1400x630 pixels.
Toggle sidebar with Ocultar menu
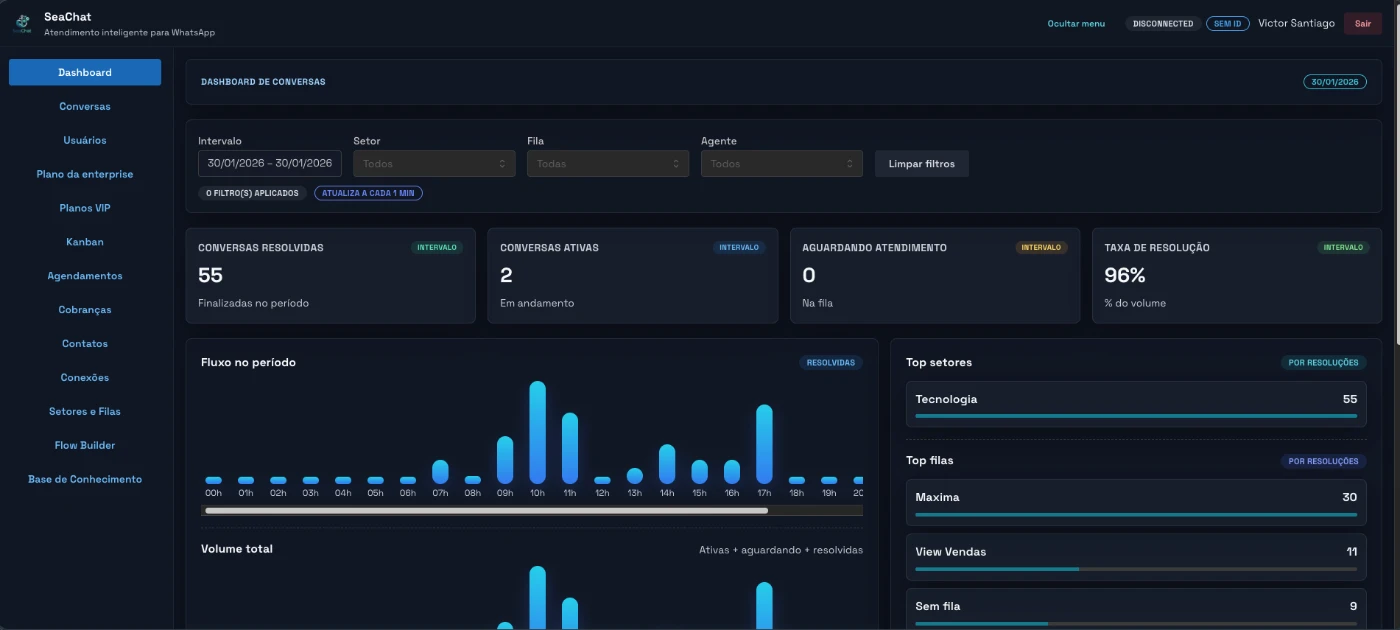[x=1076, y=24]
